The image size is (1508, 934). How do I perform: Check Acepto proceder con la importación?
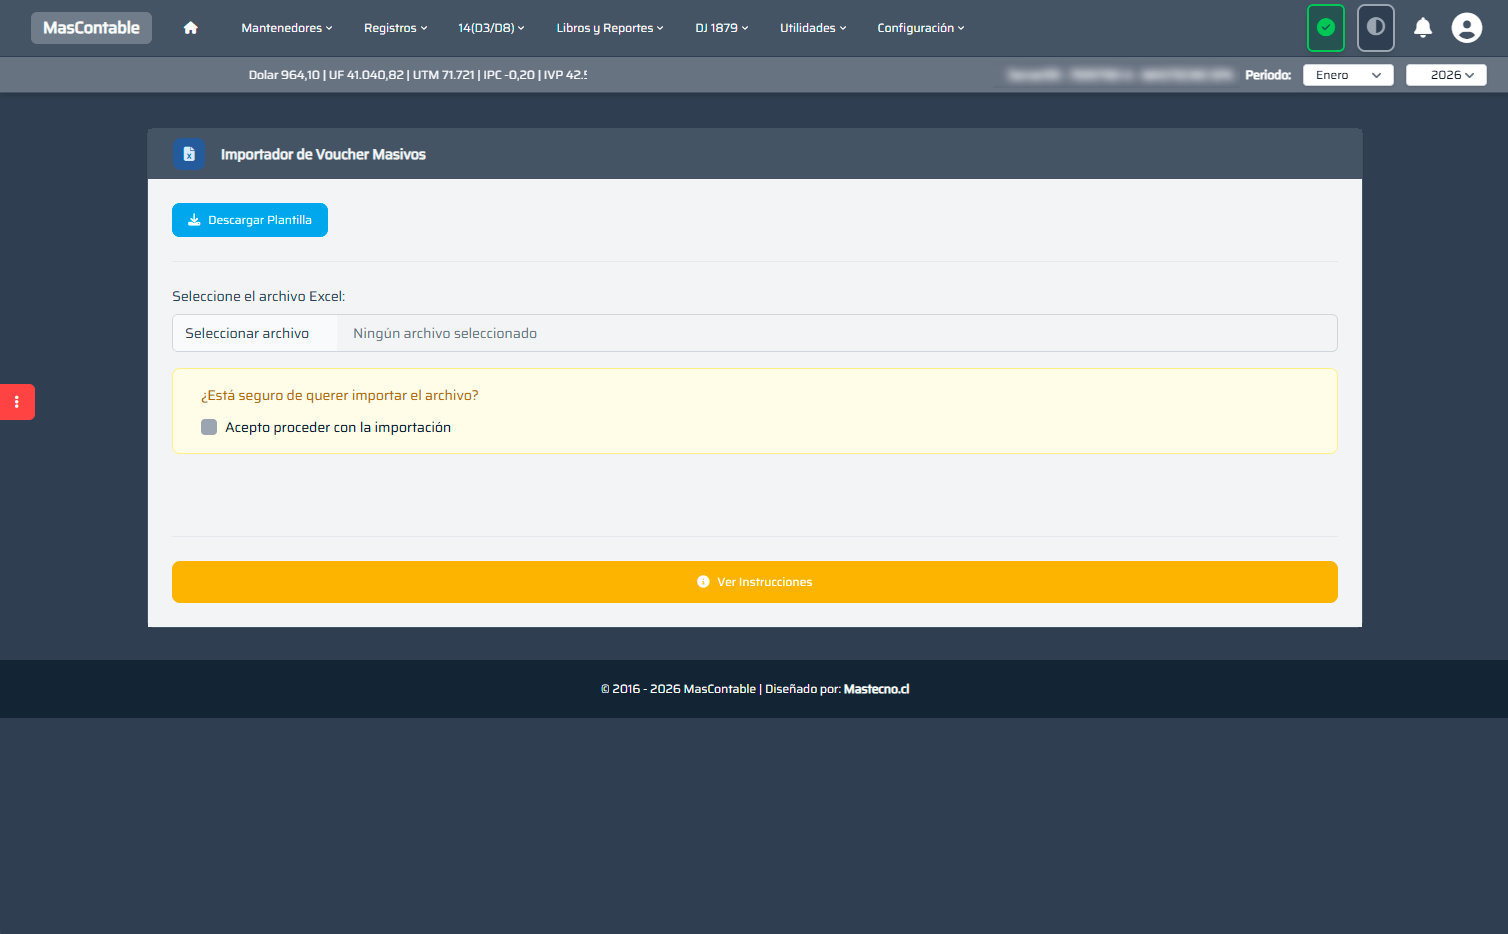click(209, 427)
